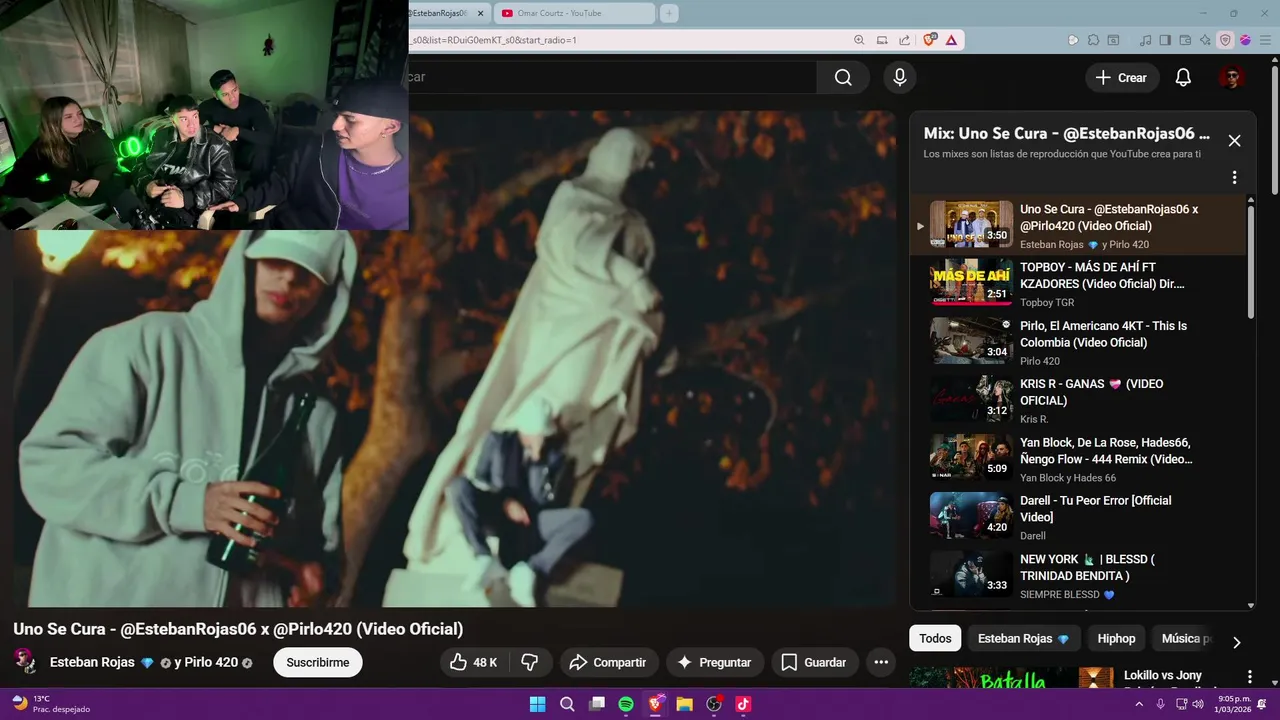Screen dimensions: 1280x720
Task: Play Pirlo, El Americano 4KT - This Is Colombia
Action: (x=1080, y=341)
